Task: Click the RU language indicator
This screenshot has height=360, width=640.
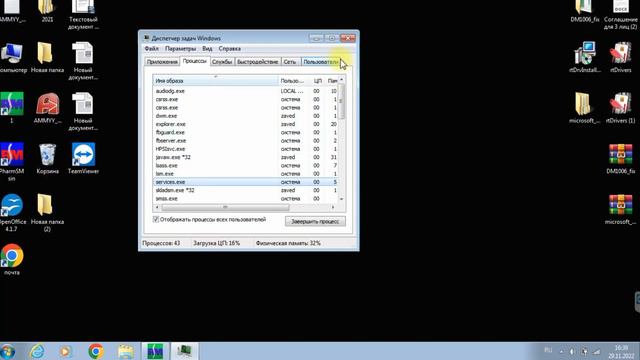Action: (x=548, y=351)
